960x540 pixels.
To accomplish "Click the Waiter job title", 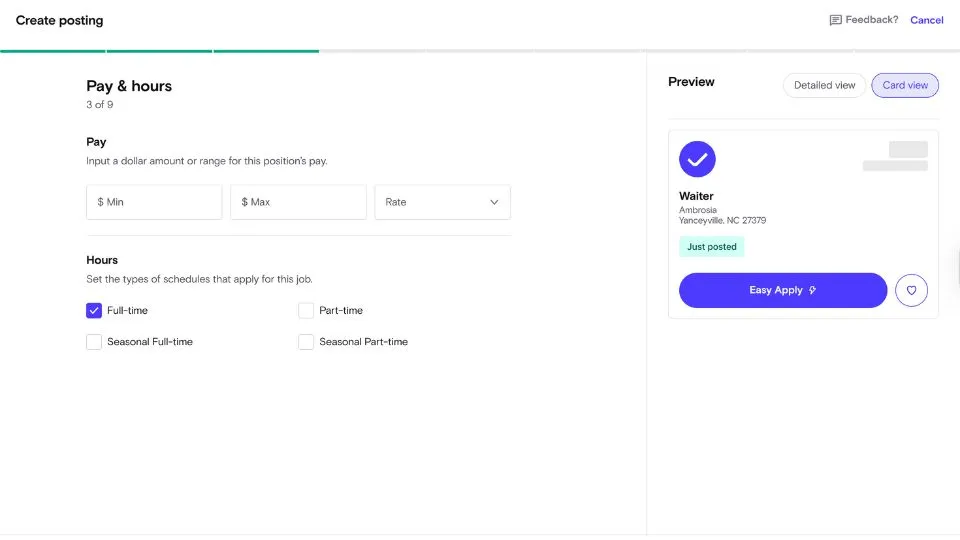I will coord(696,196).
